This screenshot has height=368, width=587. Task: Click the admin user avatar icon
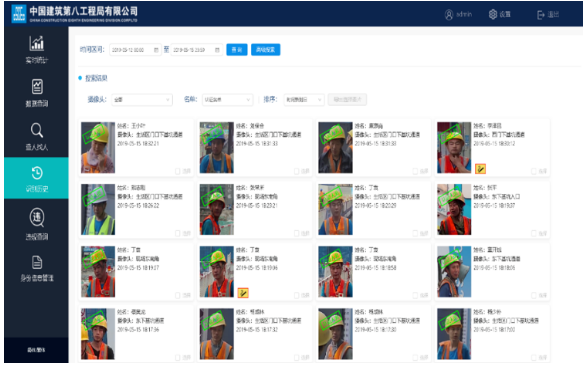click(x=449, y=15)
